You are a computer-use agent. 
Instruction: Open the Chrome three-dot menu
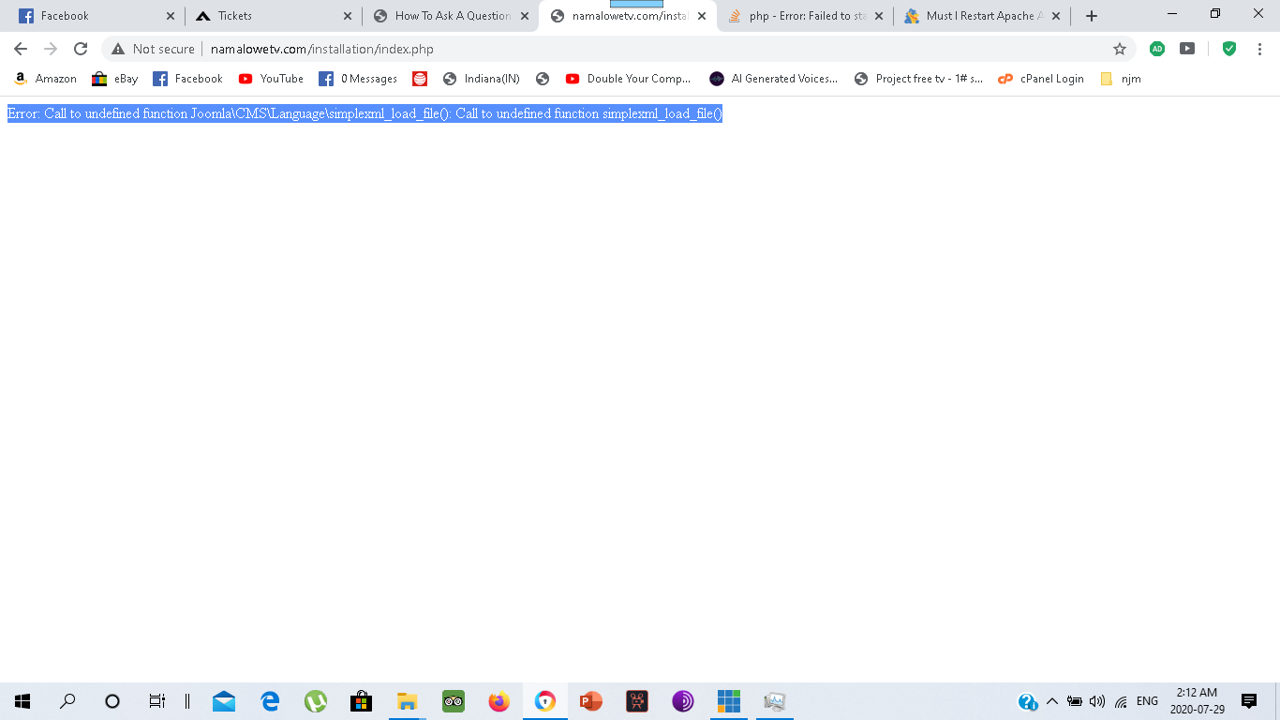(x=1260, y=49)
